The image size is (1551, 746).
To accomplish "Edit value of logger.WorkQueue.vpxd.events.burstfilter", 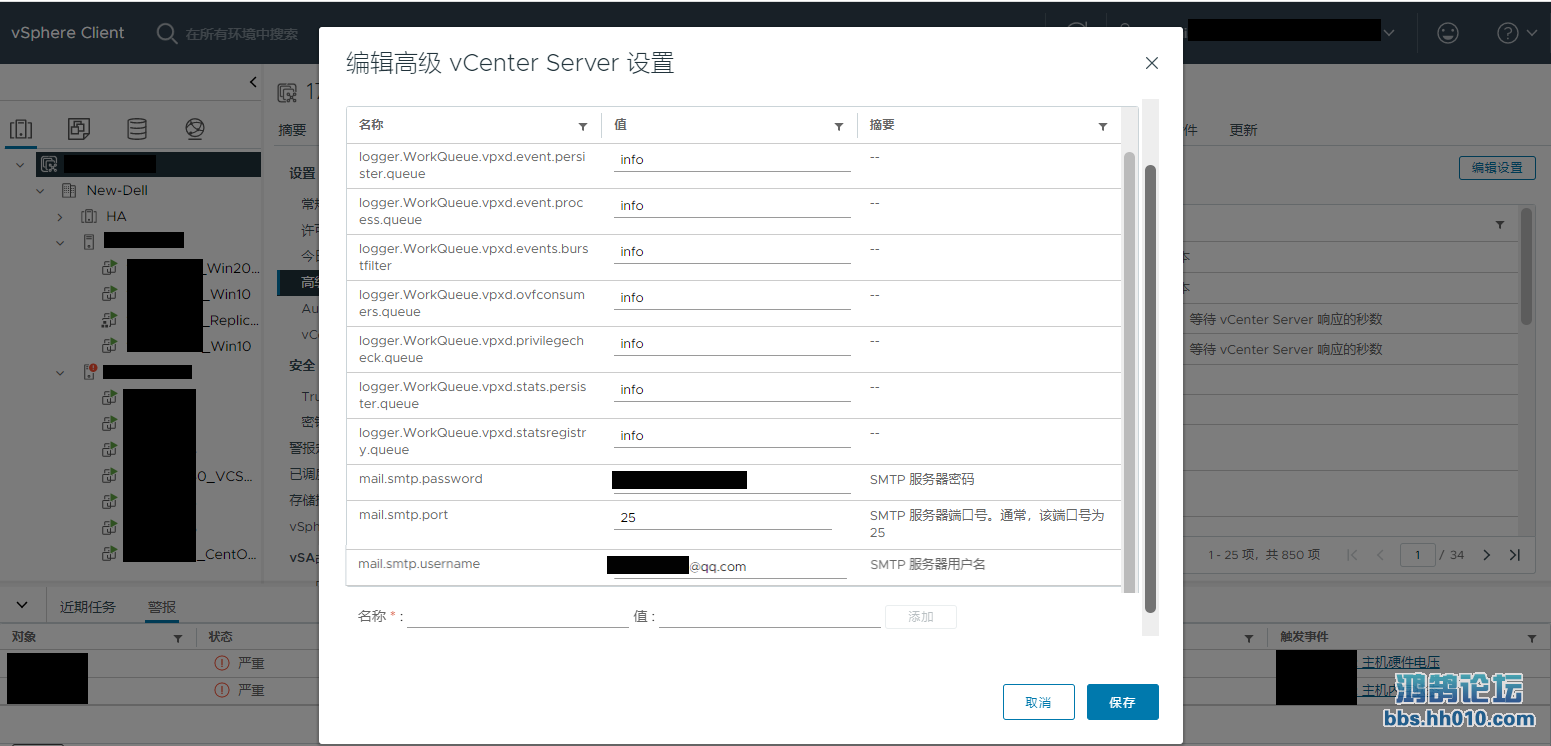I will (x=732, y=252).
